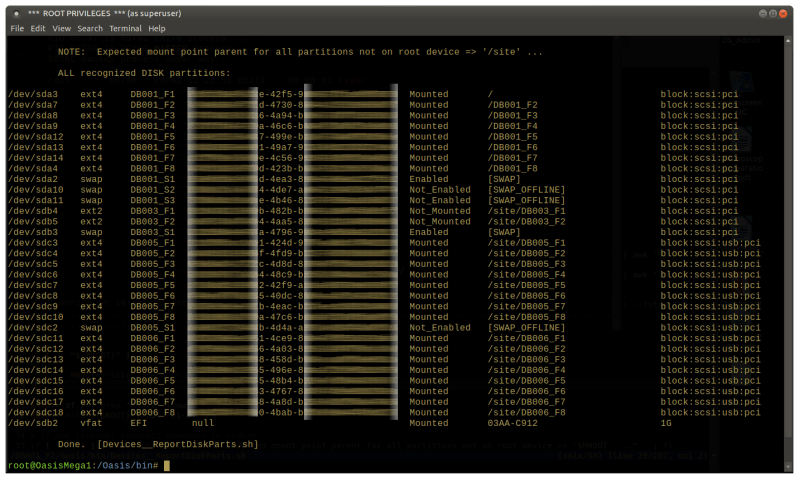The width and height of the screenshot is (799, 479).
Task: Open the Help menu
Action: (156, 29)
